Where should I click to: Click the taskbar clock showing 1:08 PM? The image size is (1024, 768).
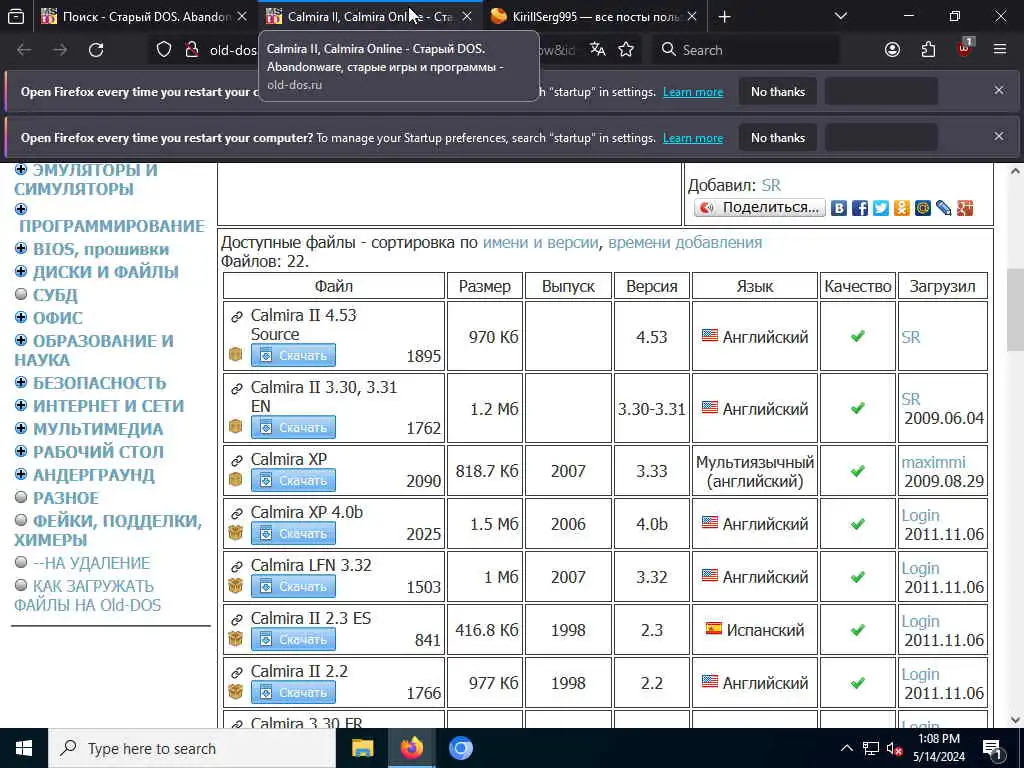[938, 748]
